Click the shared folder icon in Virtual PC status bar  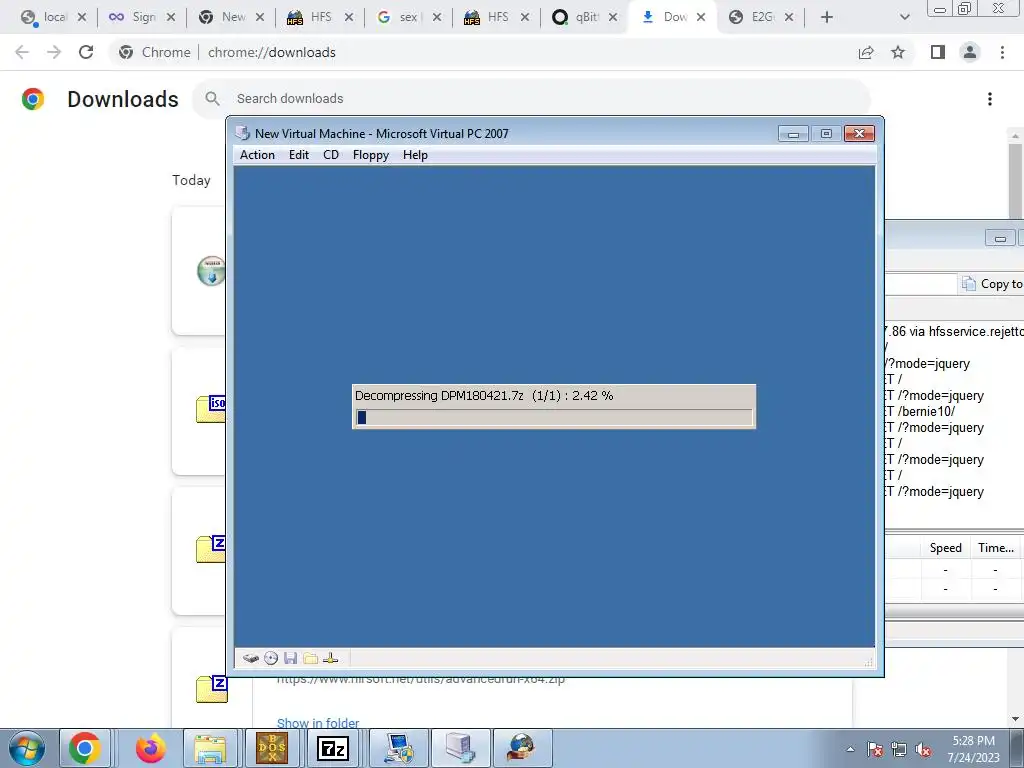click(x=311, y=658)
